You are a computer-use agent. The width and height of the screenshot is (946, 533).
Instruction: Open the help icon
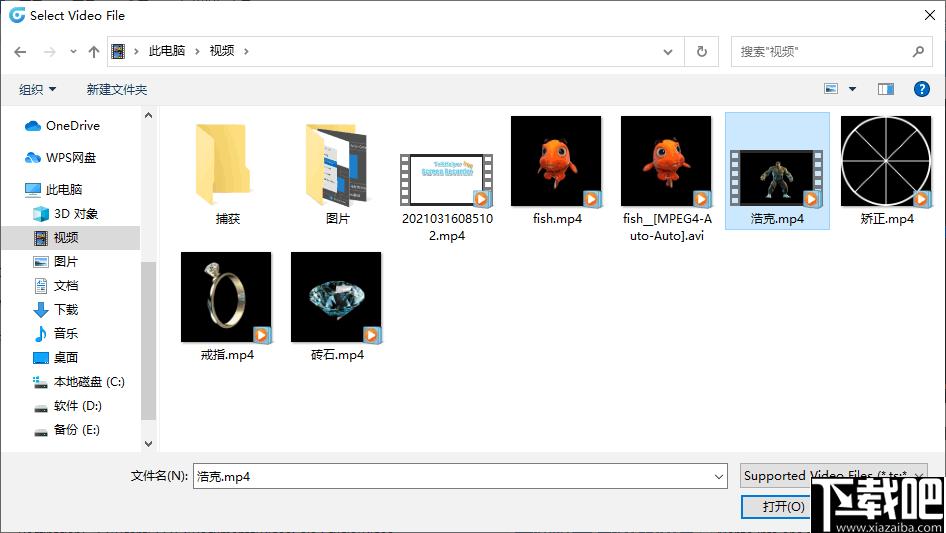(921, 89)
